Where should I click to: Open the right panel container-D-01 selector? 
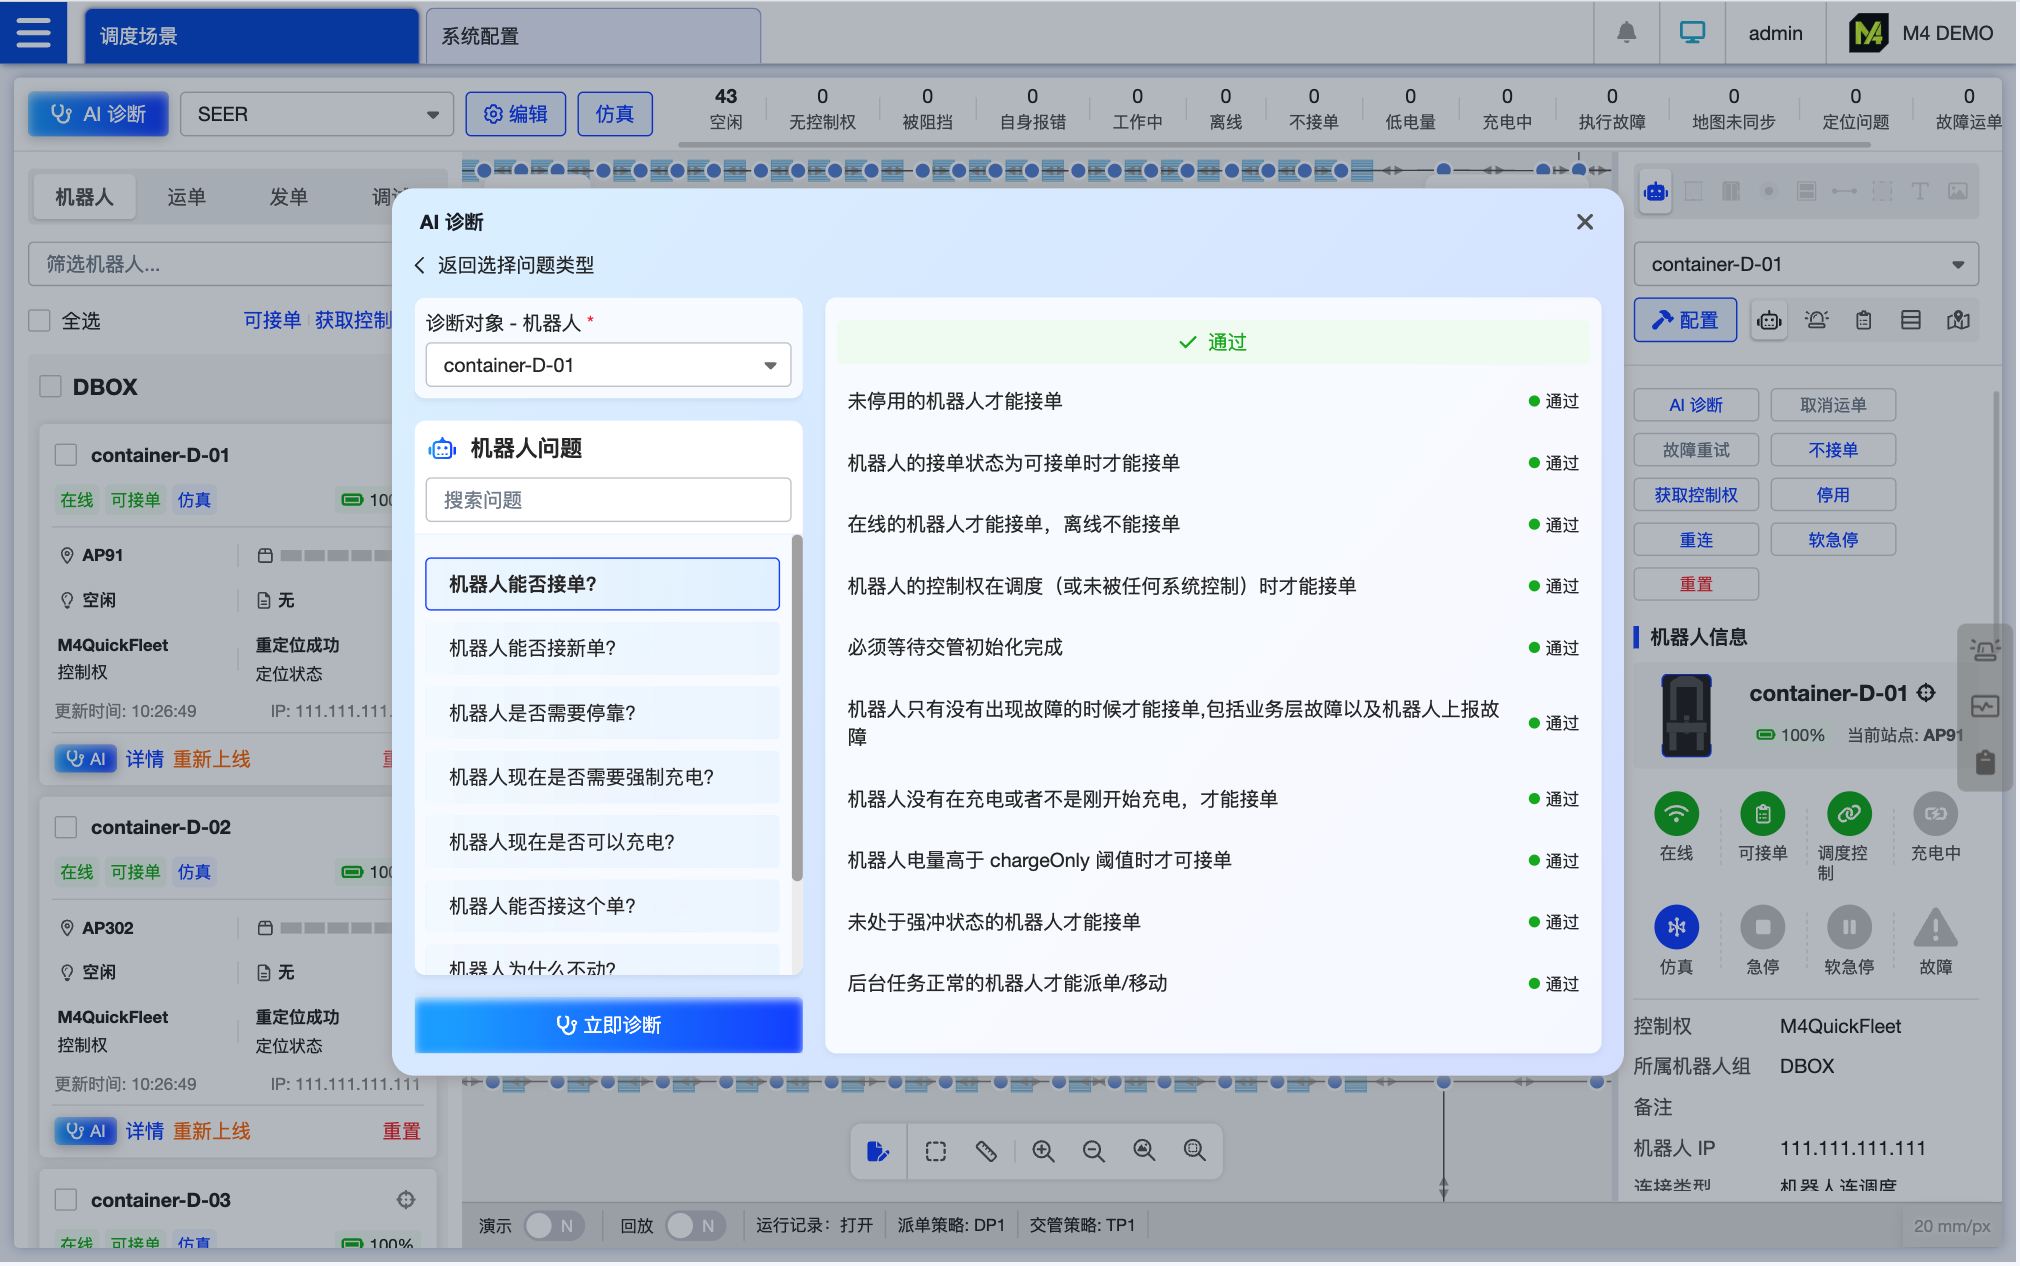click(x=1805, y=264)
